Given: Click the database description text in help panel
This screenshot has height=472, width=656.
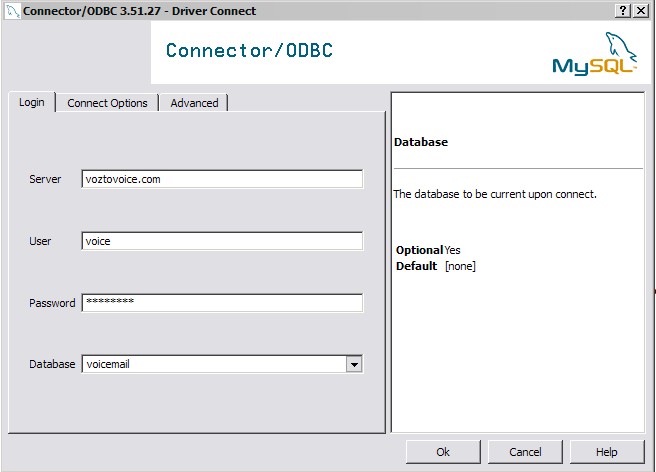Looking at the screenshot, I should click(495, 194).
